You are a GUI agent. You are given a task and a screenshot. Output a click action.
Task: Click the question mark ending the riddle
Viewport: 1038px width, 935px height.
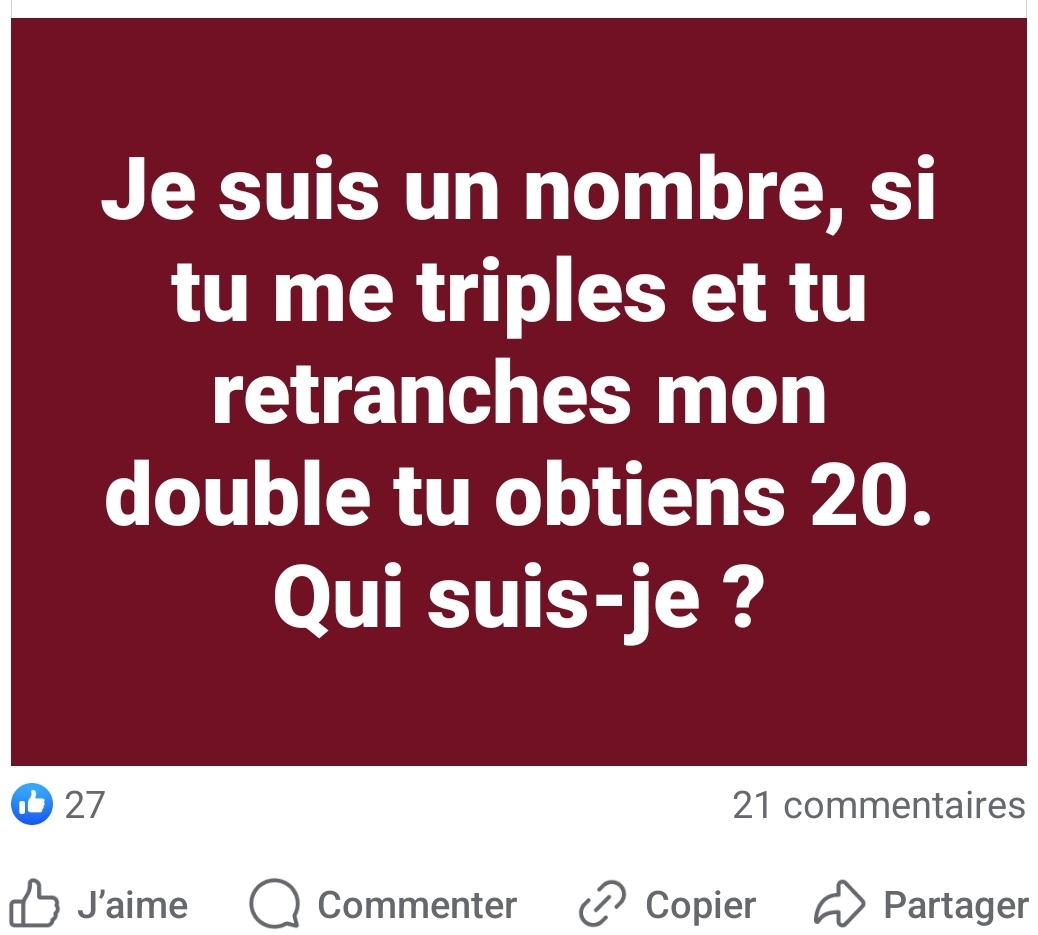744,595
